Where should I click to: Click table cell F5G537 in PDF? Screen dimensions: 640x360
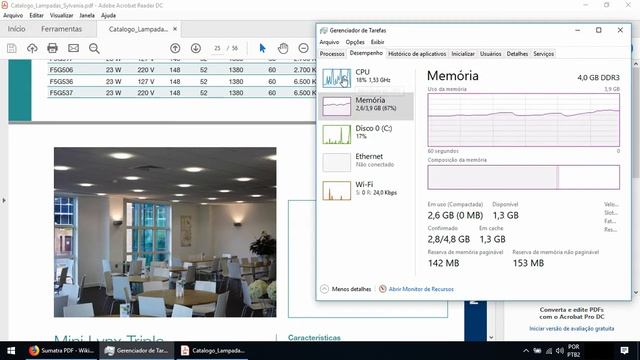pos(61,93)
